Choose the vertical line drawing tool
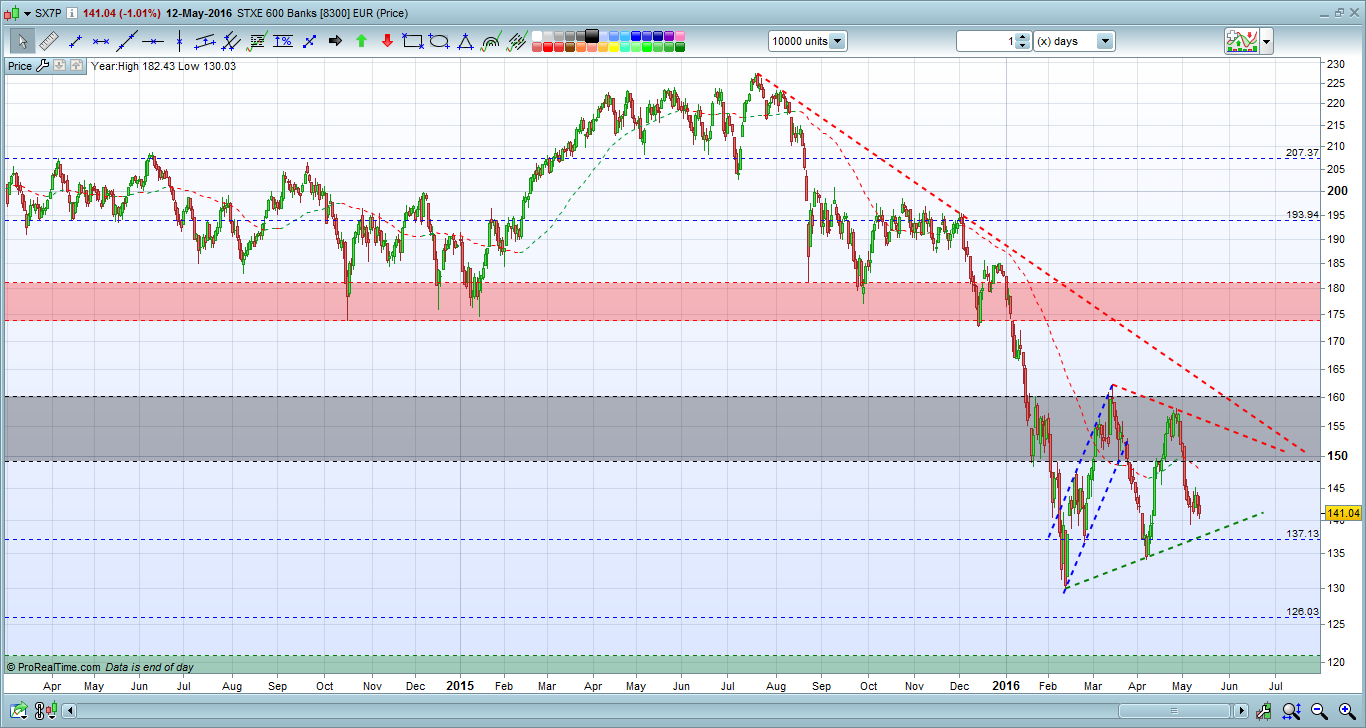Viewport: 1366px width, 728px height. pyautogui.click(x=179, y=41)
